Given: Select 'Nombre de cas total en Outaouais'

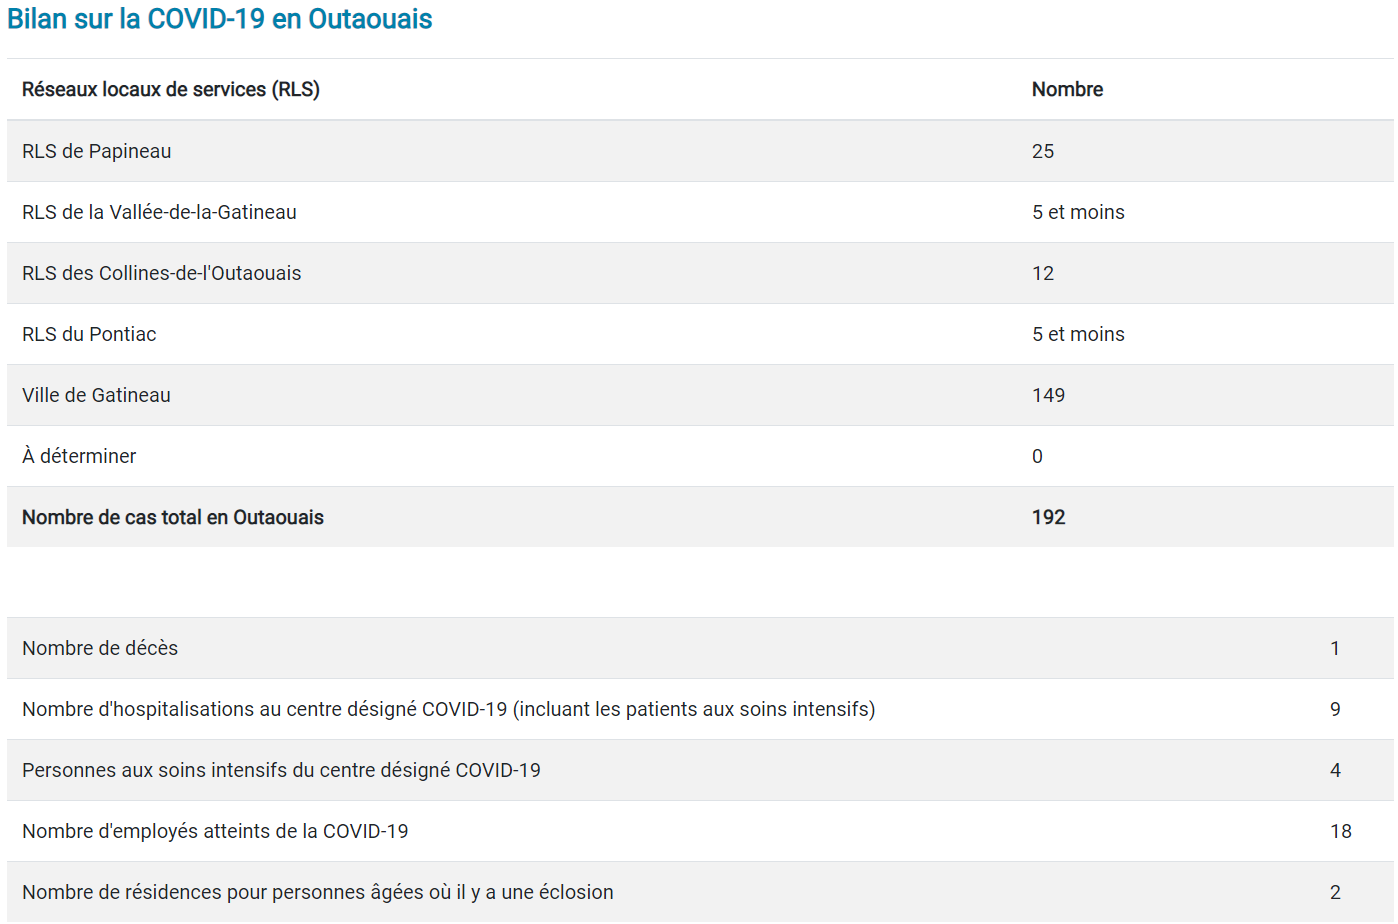Looking at the screenshot, I should [173, 517].
